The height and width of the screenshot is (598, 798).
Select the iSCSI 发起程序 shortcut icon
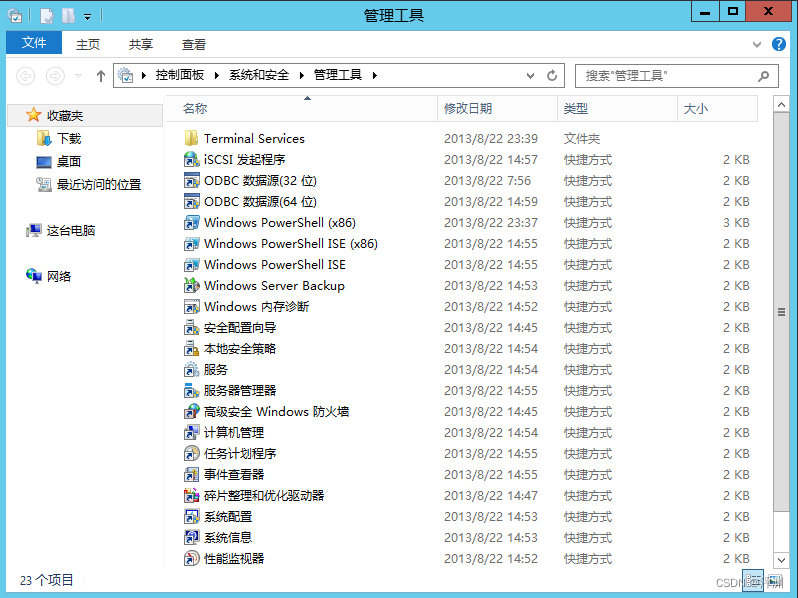click(191, 159)
